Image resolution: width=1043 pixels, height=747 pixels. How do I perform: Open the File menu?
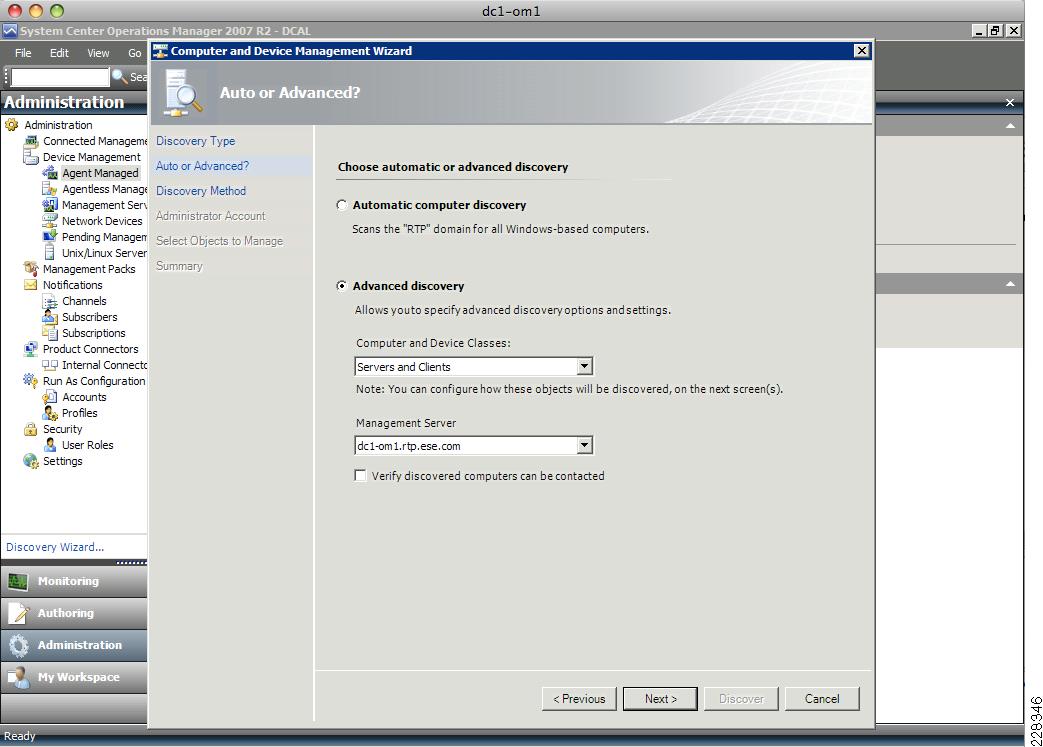[23, 53]
